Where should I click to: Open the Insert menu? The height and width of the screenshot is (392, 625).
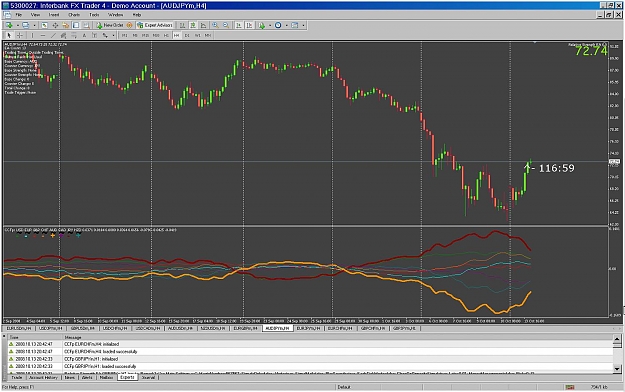pos(54,15)
